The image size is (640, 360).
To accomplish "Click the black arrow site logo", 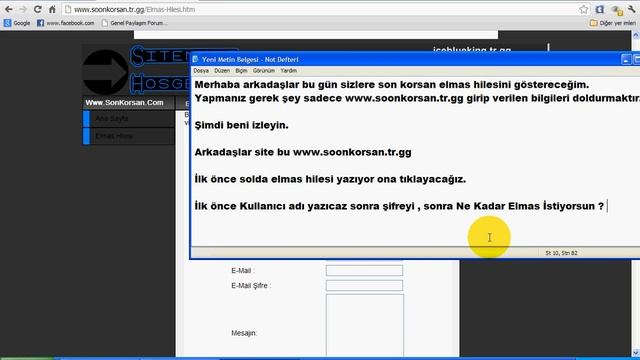I will pos(105,72).
